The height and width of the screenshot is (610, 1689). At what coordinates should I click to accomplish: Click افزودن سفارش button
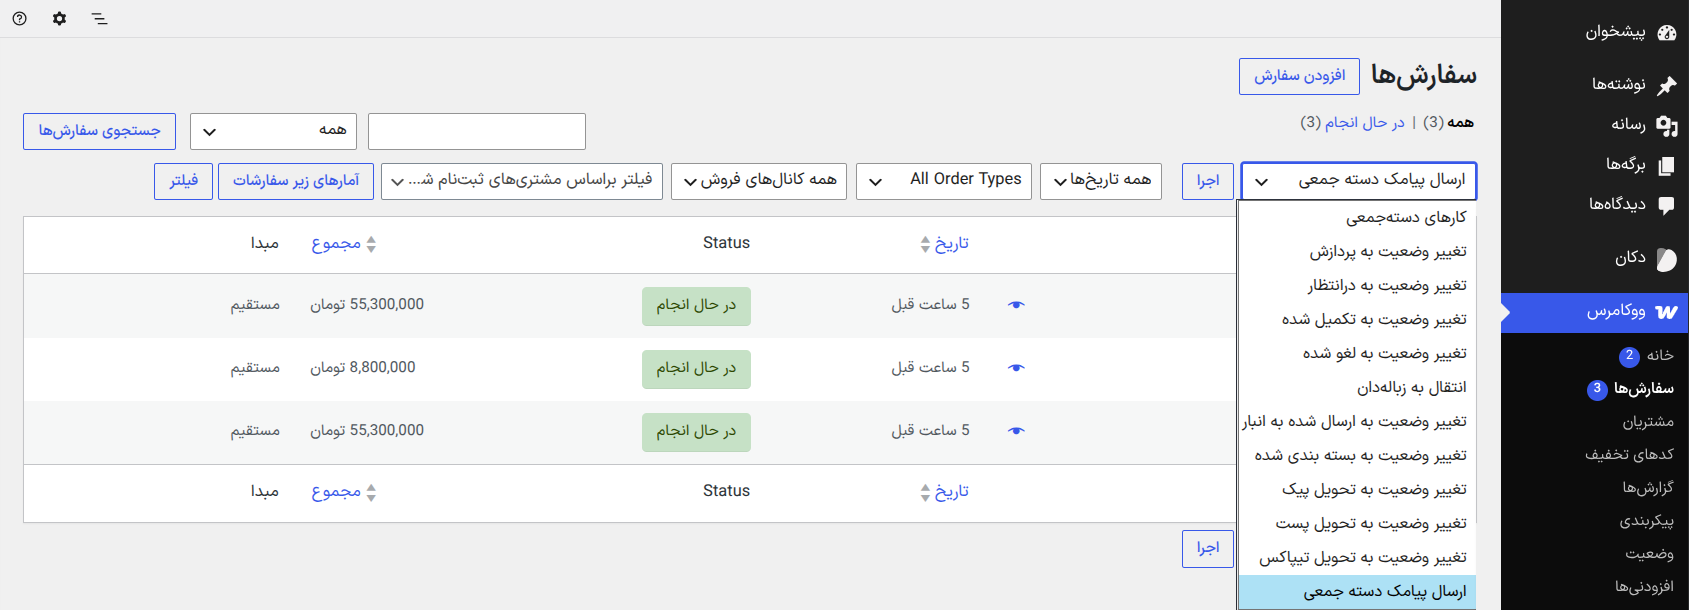pyautogui.click(x=1299, y=76)
